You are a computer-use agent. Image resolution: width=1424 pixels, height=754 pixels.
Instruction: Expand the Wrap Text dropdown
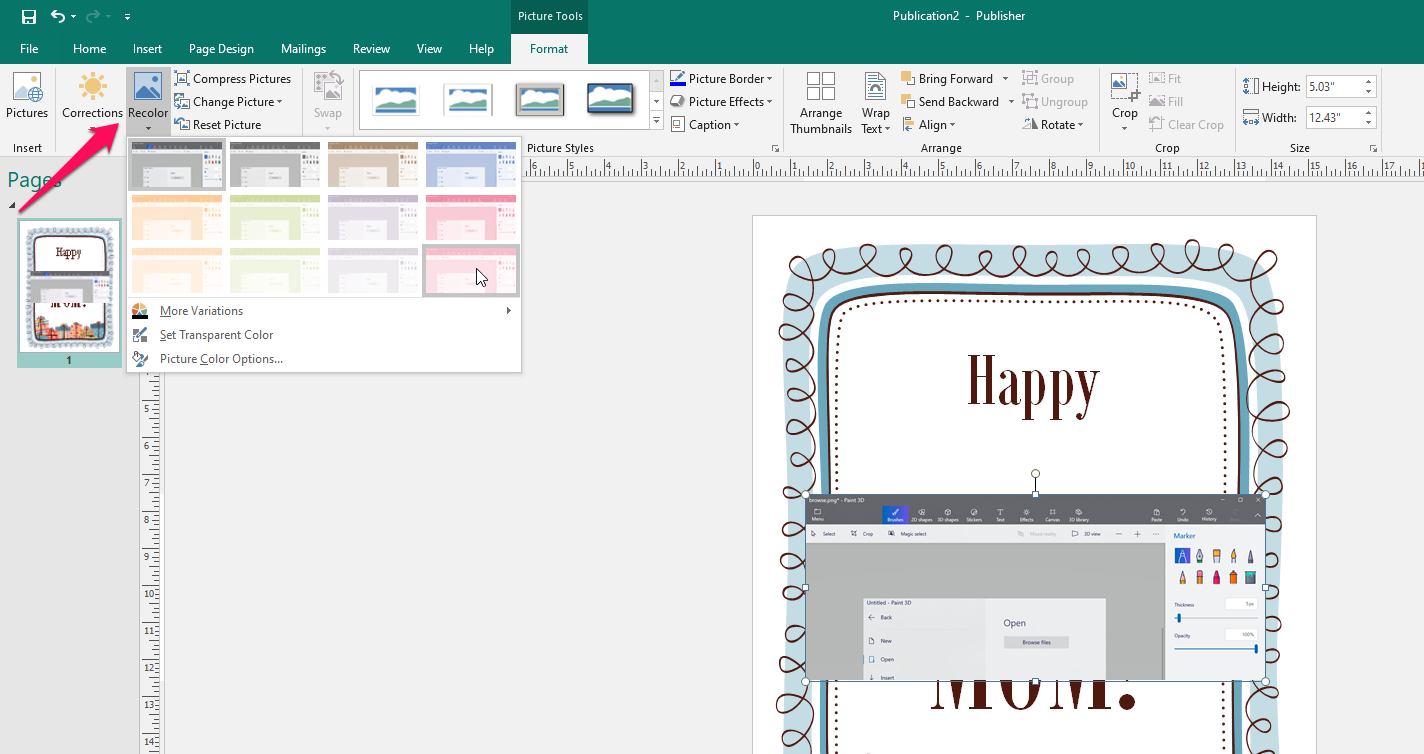coord(875,101)
